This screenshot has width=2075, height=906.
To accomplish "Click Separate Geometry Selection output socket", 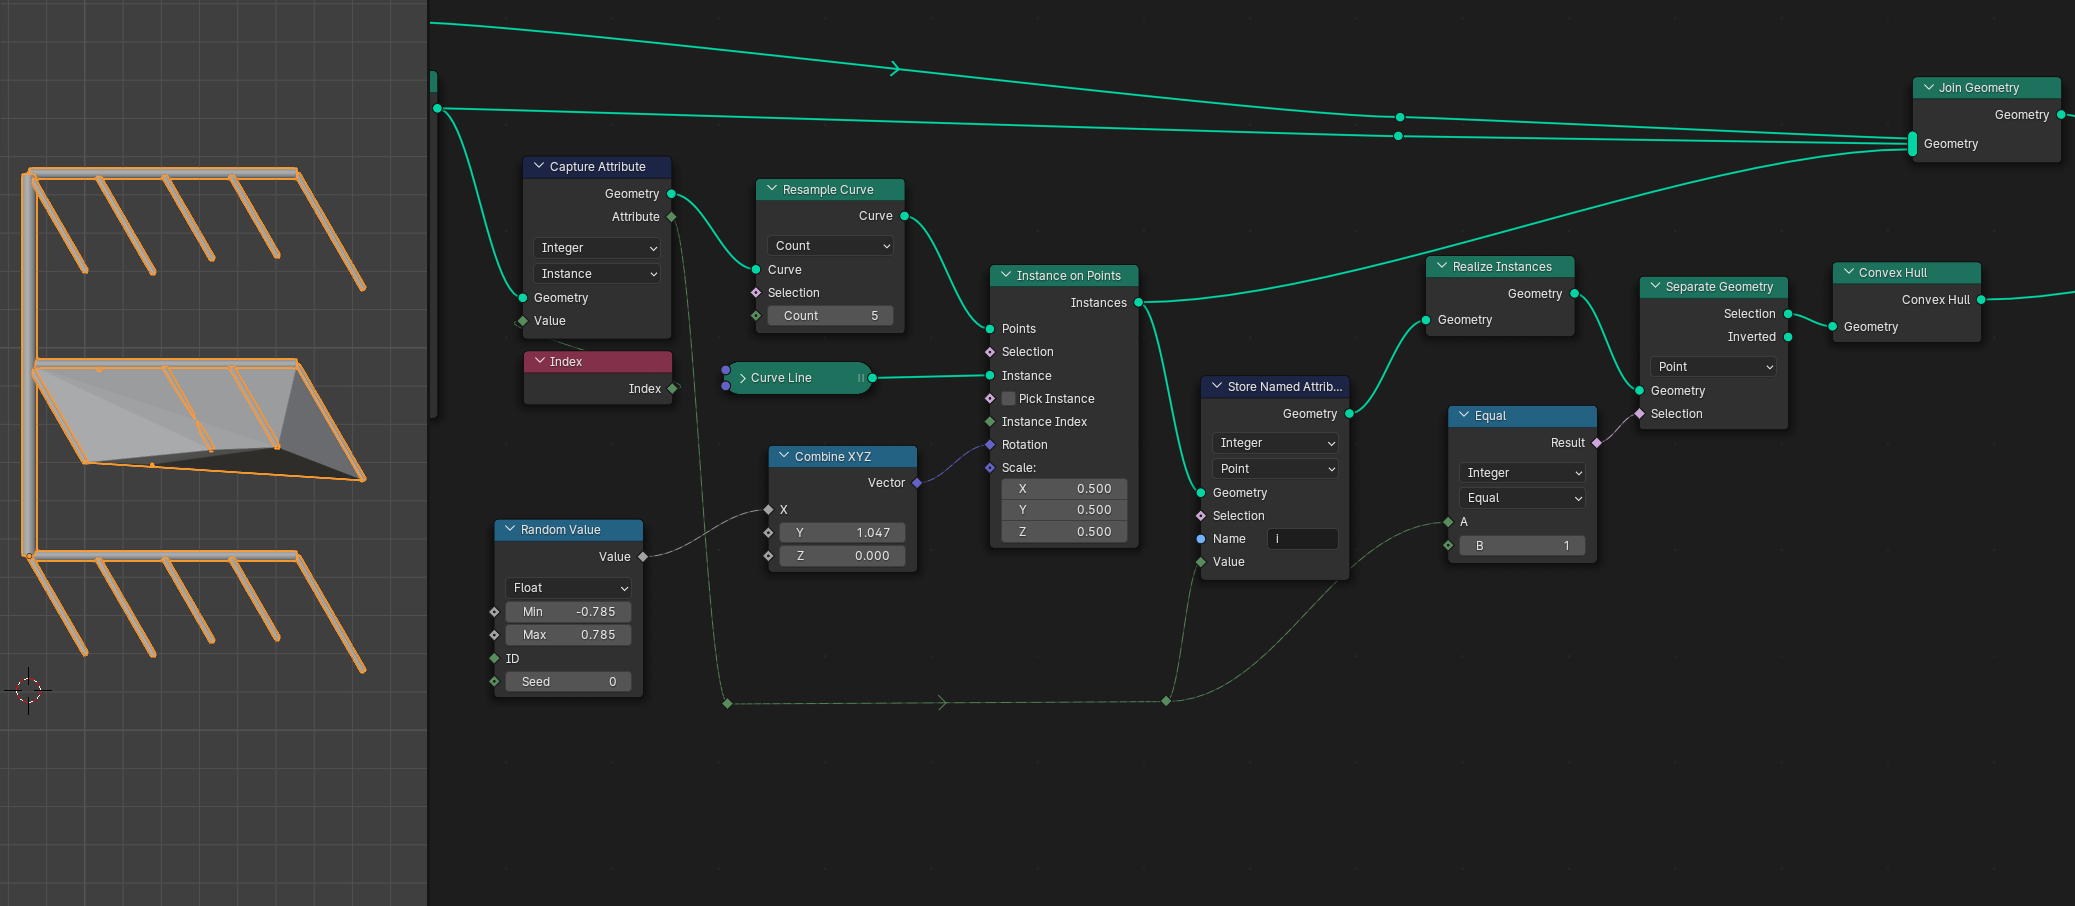I will click(1788, 314).
